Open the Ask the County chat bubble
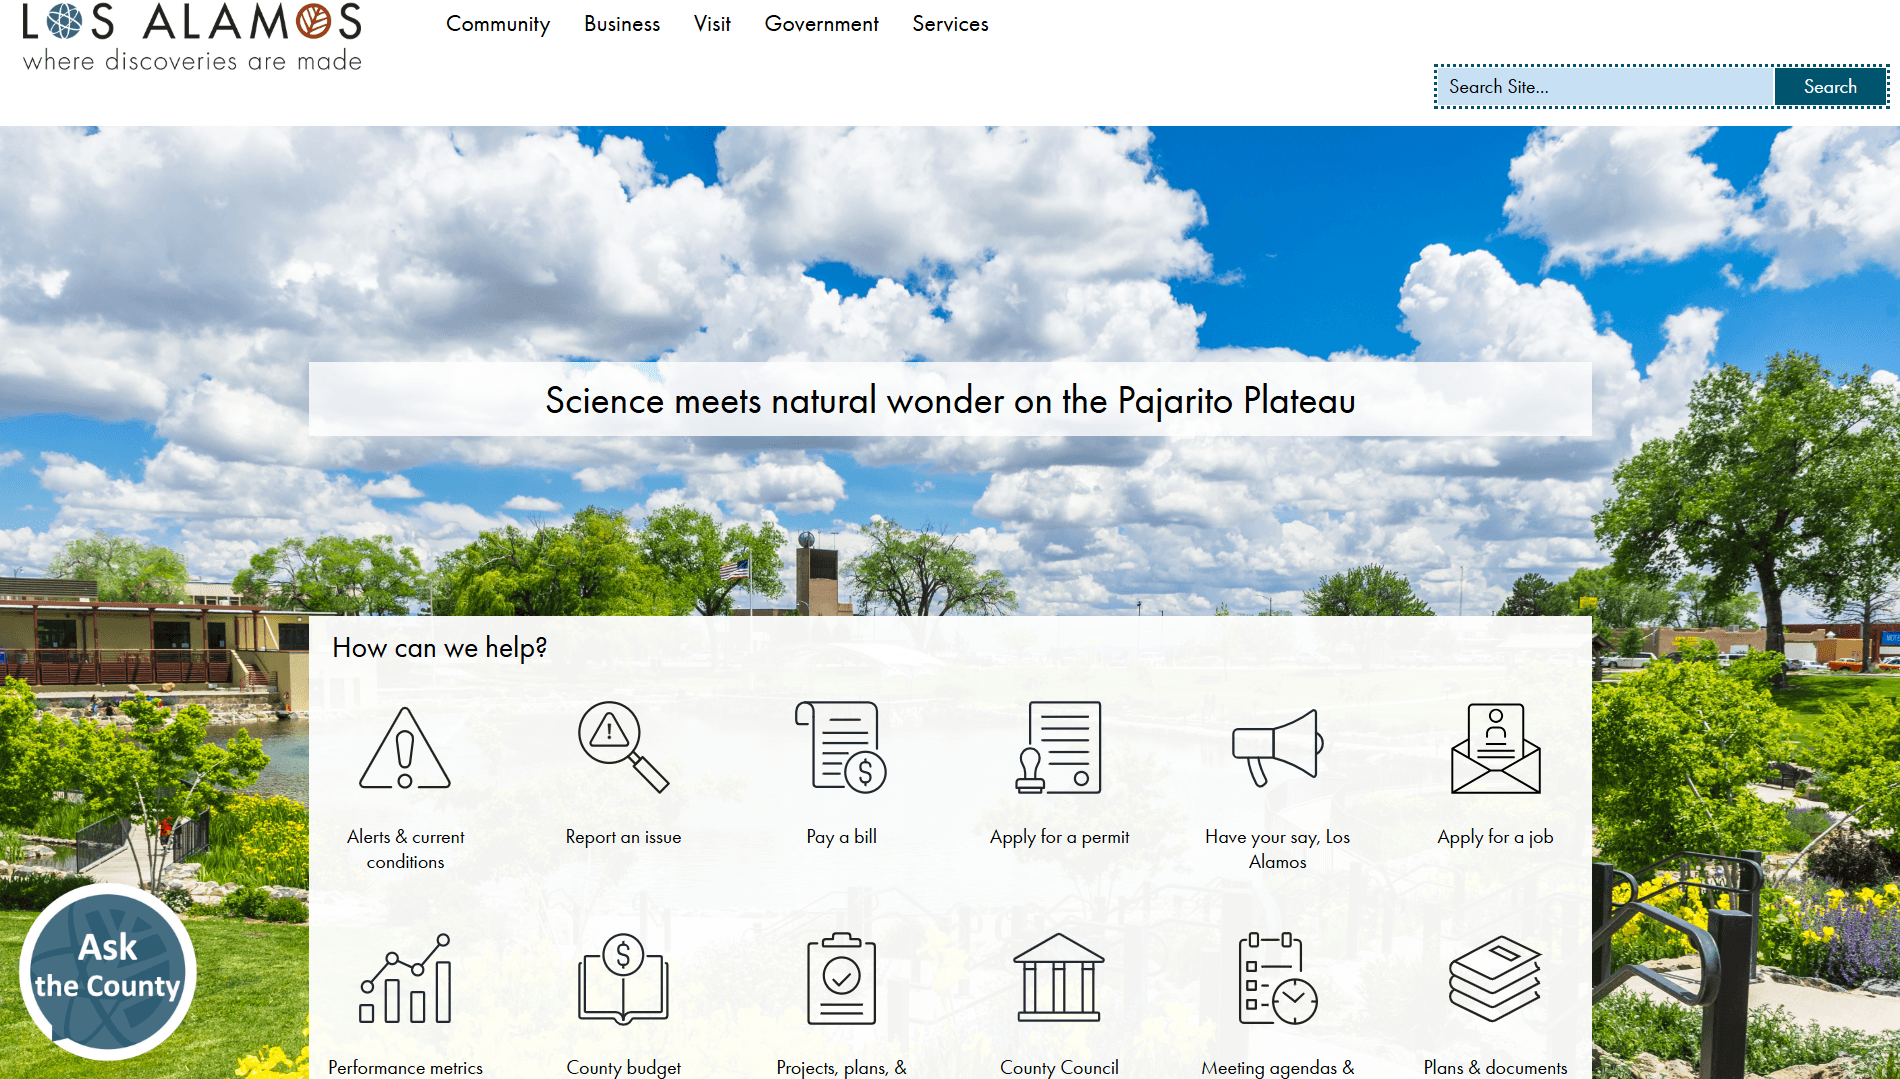Screen dimensions: 1900x1079 [108, 971]
